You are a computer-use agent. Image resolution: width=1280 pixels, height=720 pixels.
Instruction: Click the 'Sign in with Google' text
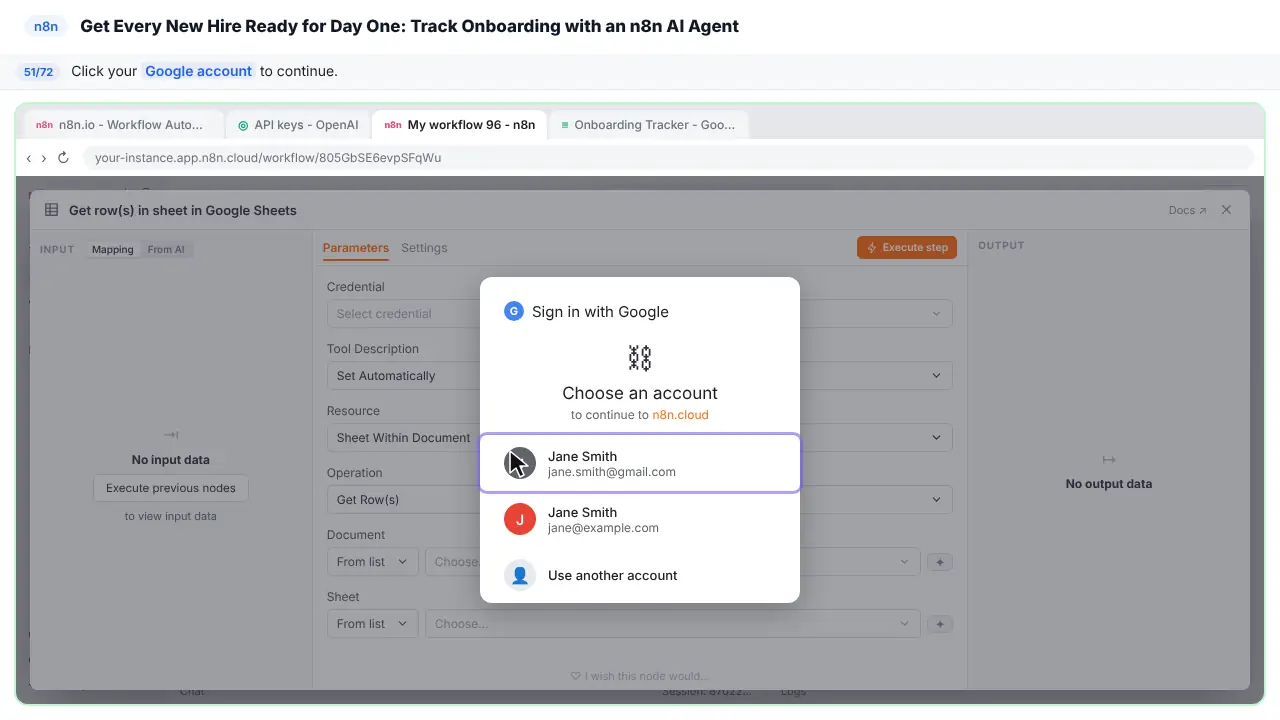click(600, 312)
